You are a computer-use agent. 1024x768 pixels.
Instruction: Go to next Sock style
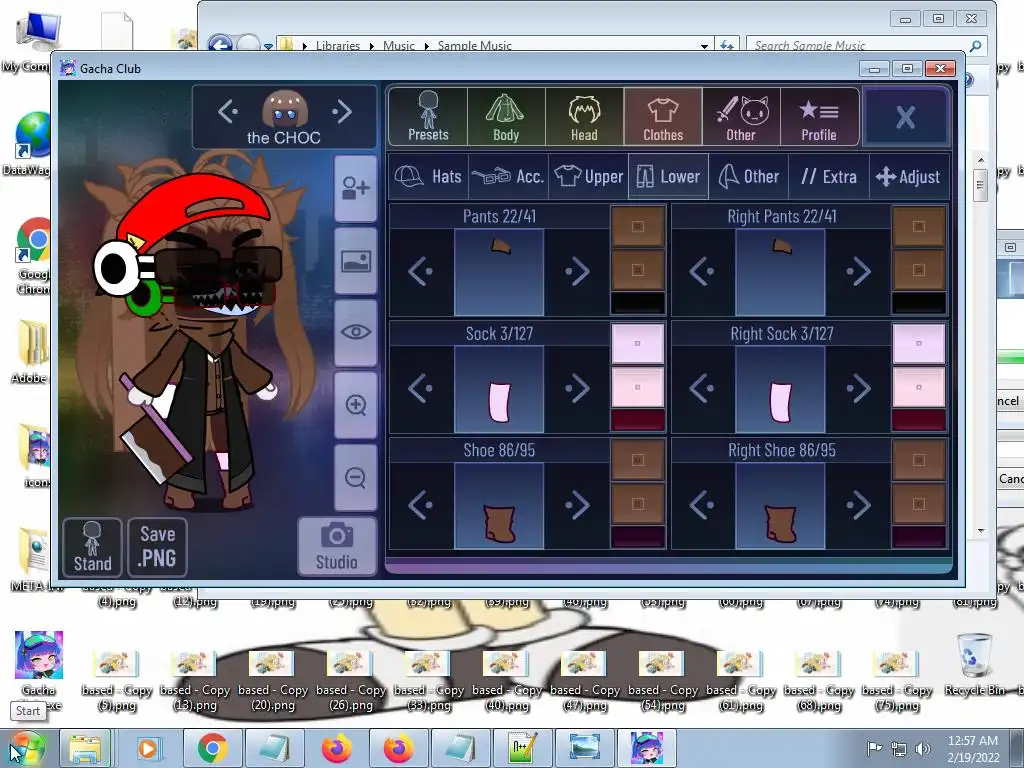(577, 389)
